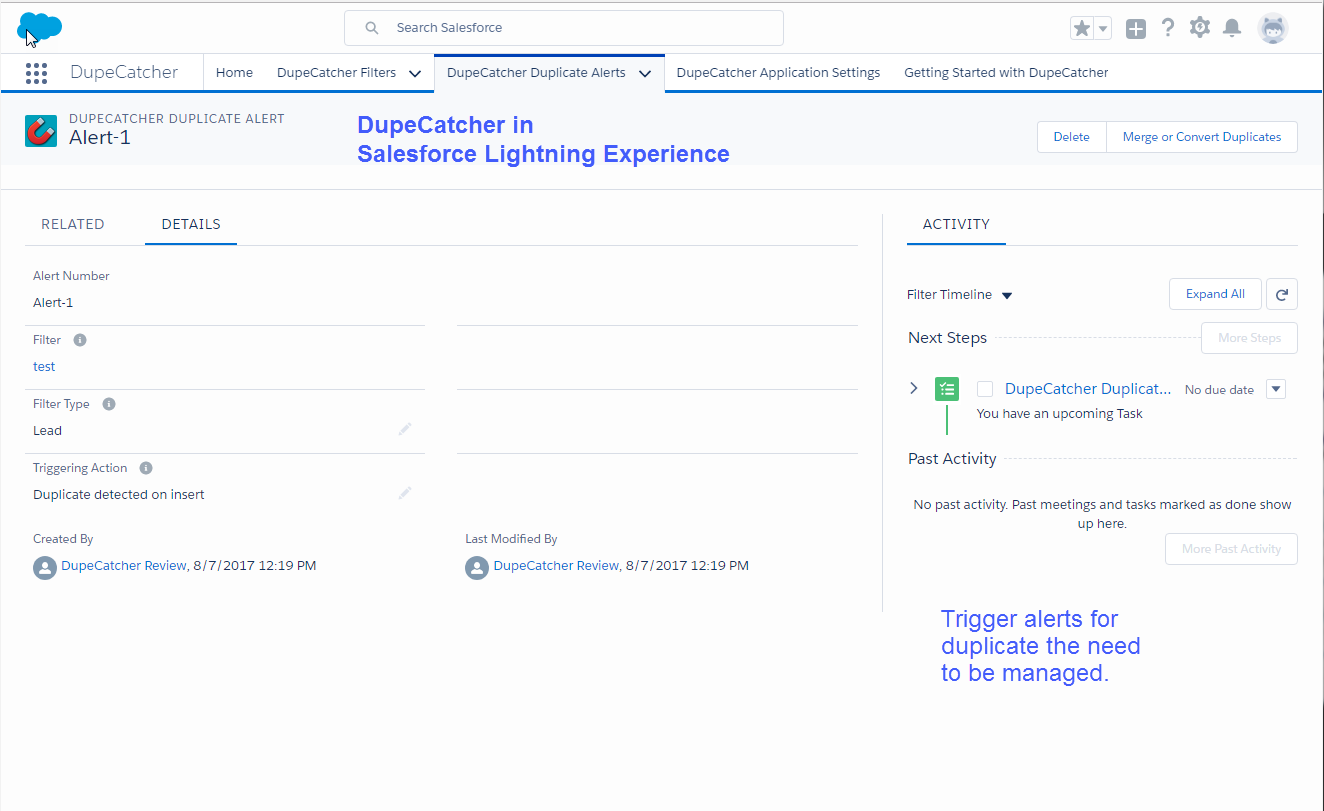The height and width of the screenshot is (811, 1324).
Task: Click the More Steps button
Action: (1249, 338)
